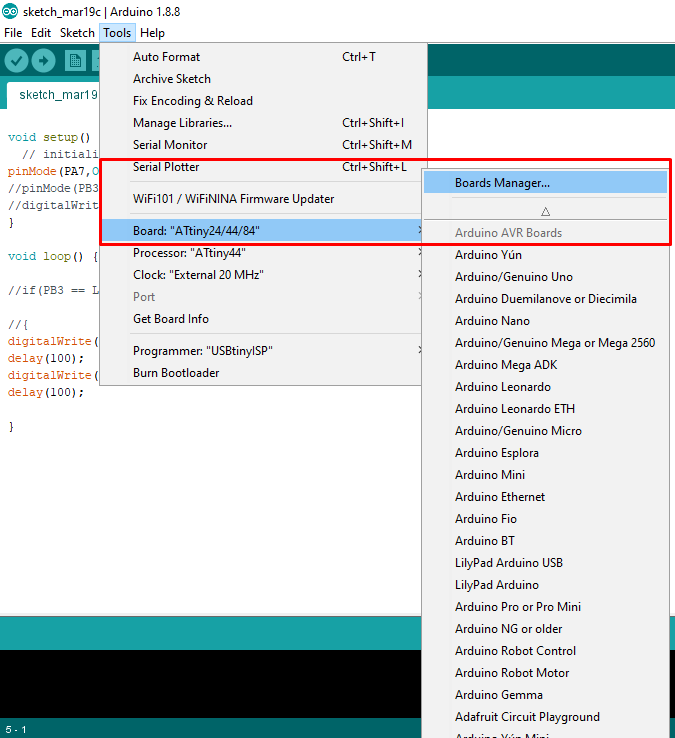Viewport: 675px width, 738px height.
Task: Select Arduino/Genuino Uno board
Action: (546, 277)
